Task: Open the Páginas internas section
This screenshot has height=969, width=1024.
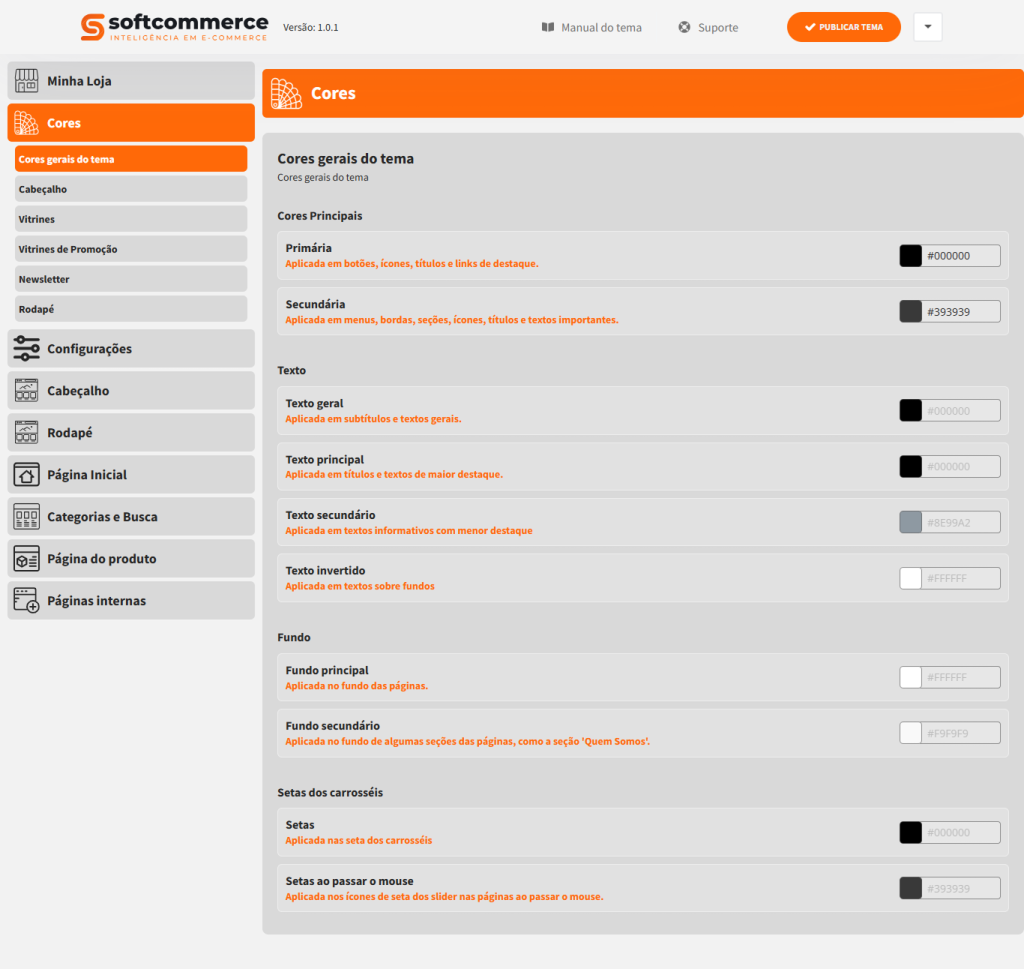Action: [131, 600]
